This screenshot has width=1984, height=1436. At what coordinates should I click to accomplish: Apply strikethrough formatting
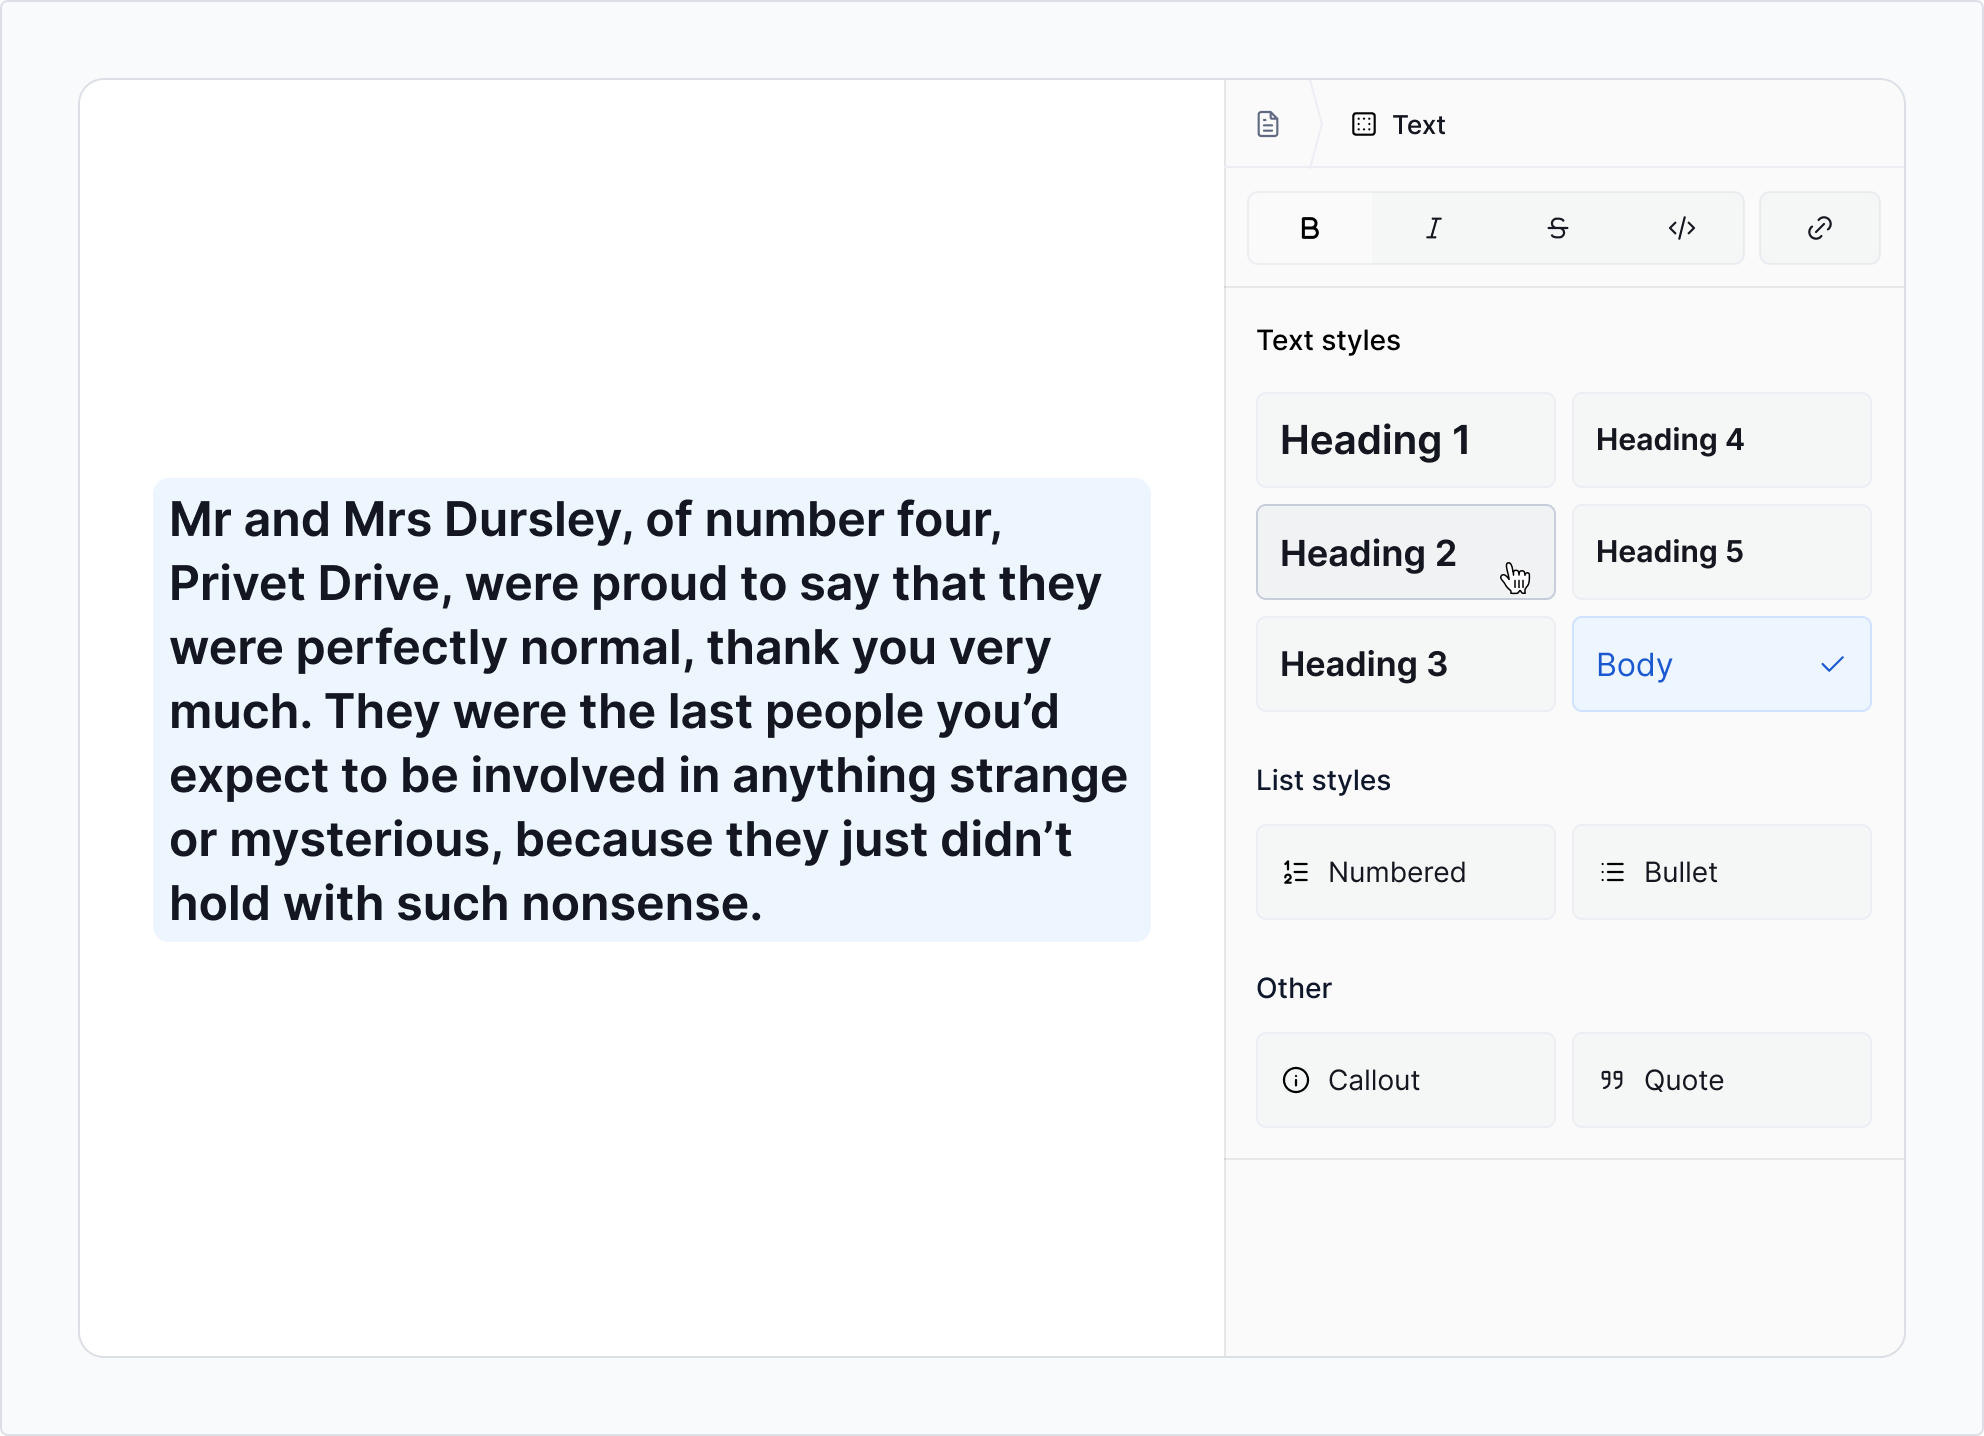pos(1557,229)
